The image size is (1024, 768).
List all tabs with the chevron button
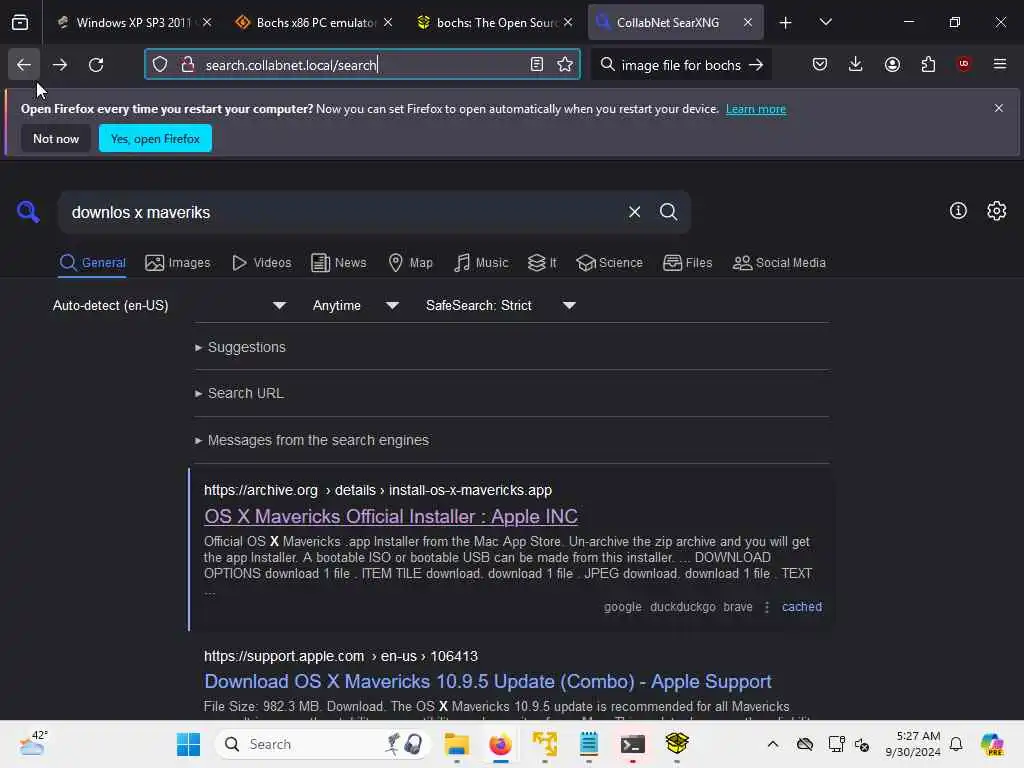click(x=825, y=23)
